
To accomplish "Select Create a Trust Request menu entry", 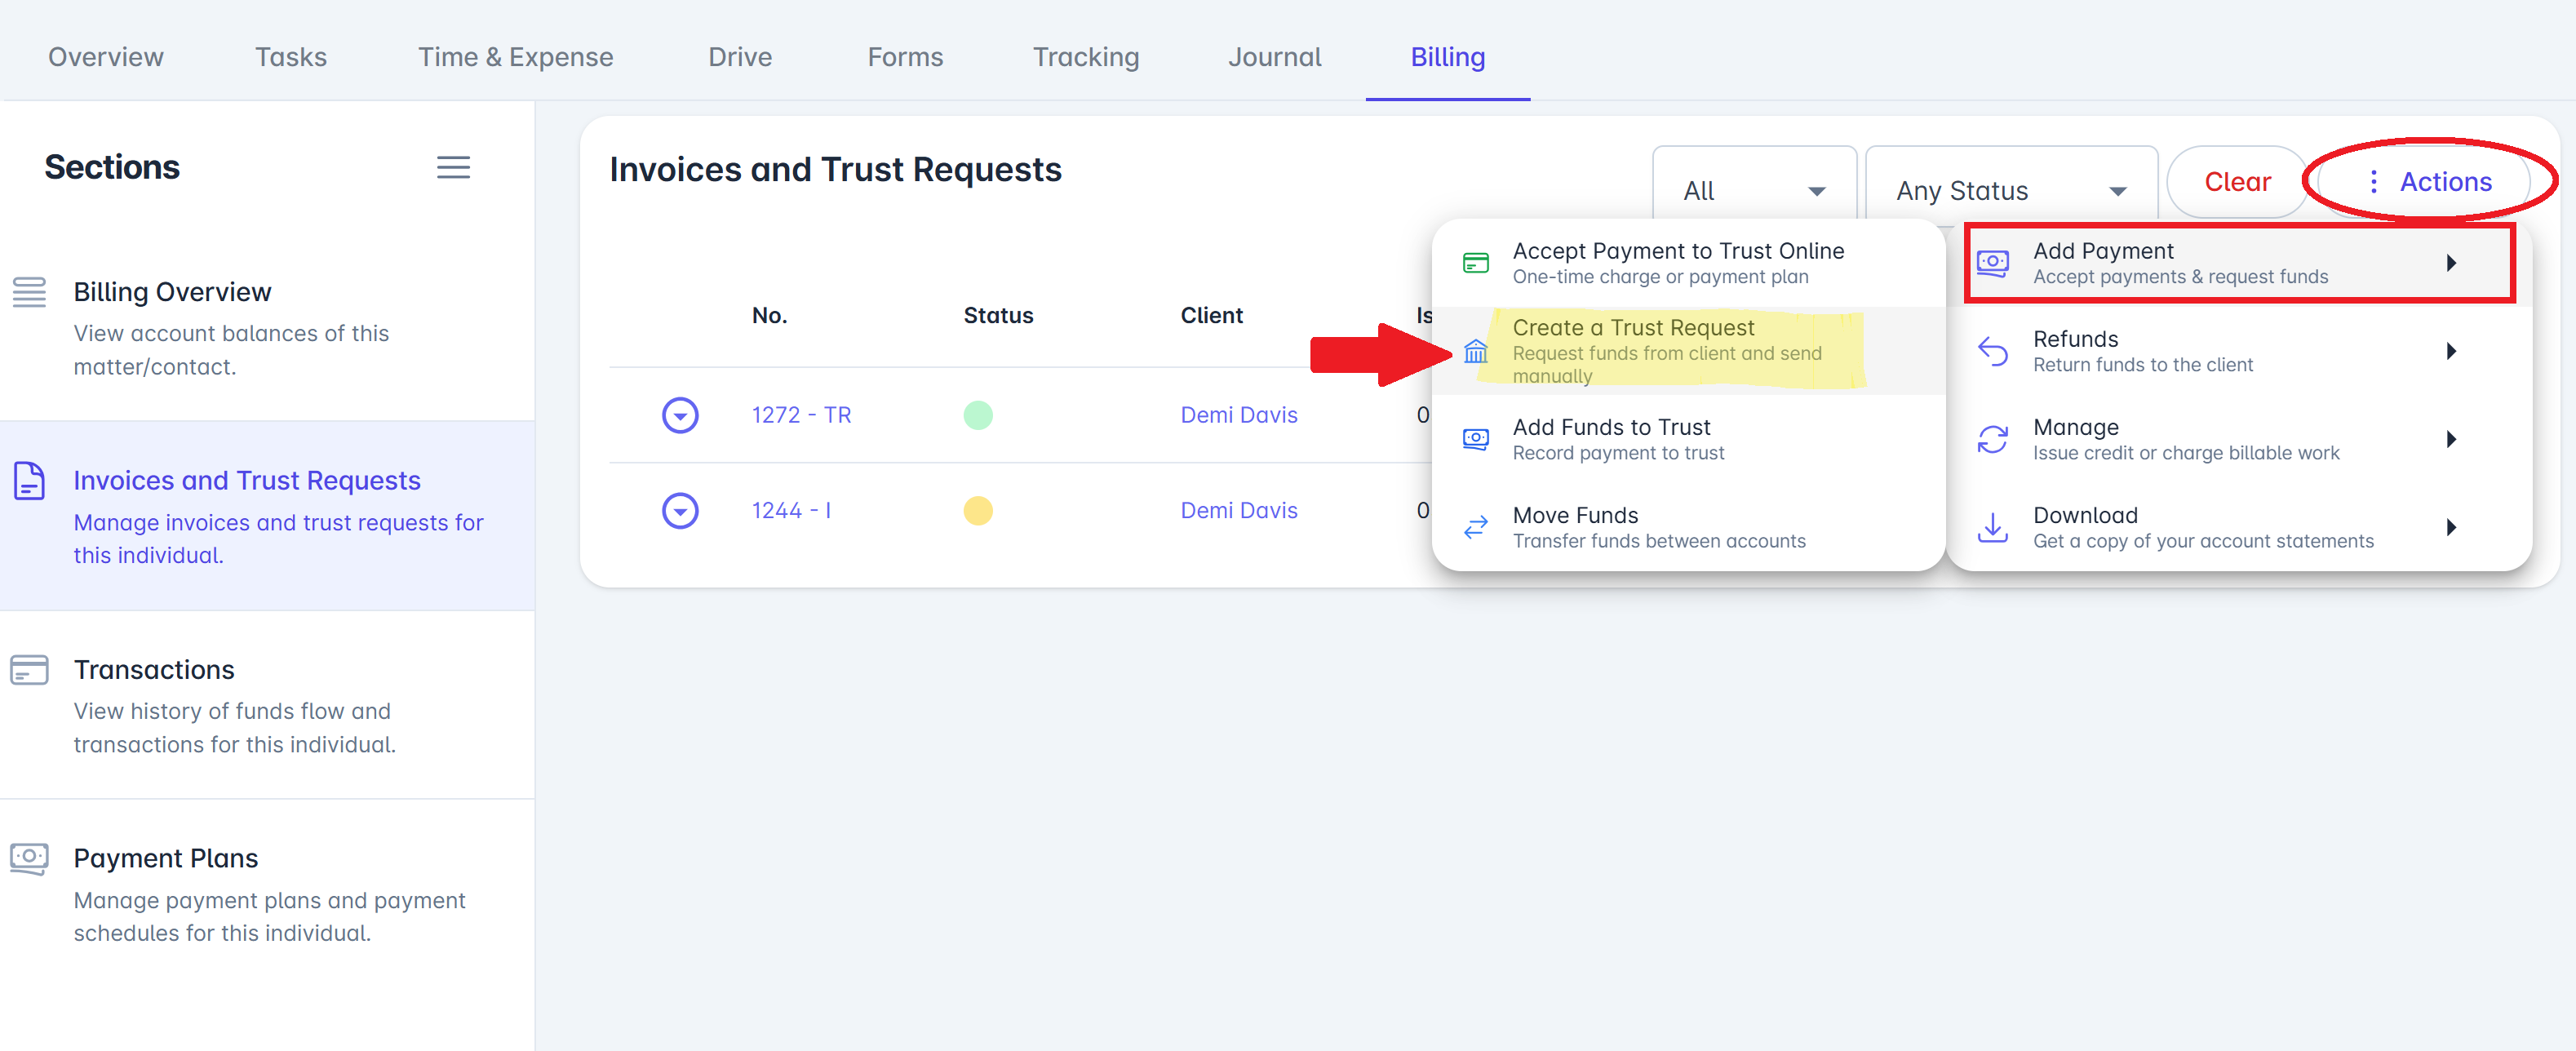I will (x=1688, y=351).
